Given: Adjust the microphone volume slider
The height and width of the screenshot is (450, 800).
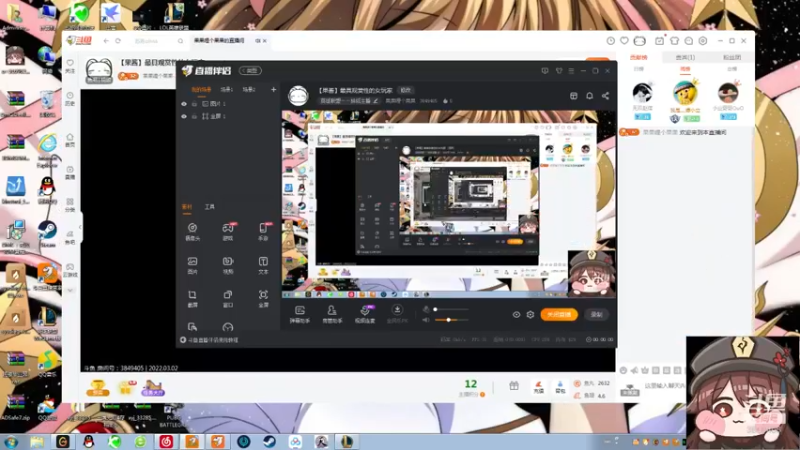Looking at the screenshot, I should click(451, 309).
